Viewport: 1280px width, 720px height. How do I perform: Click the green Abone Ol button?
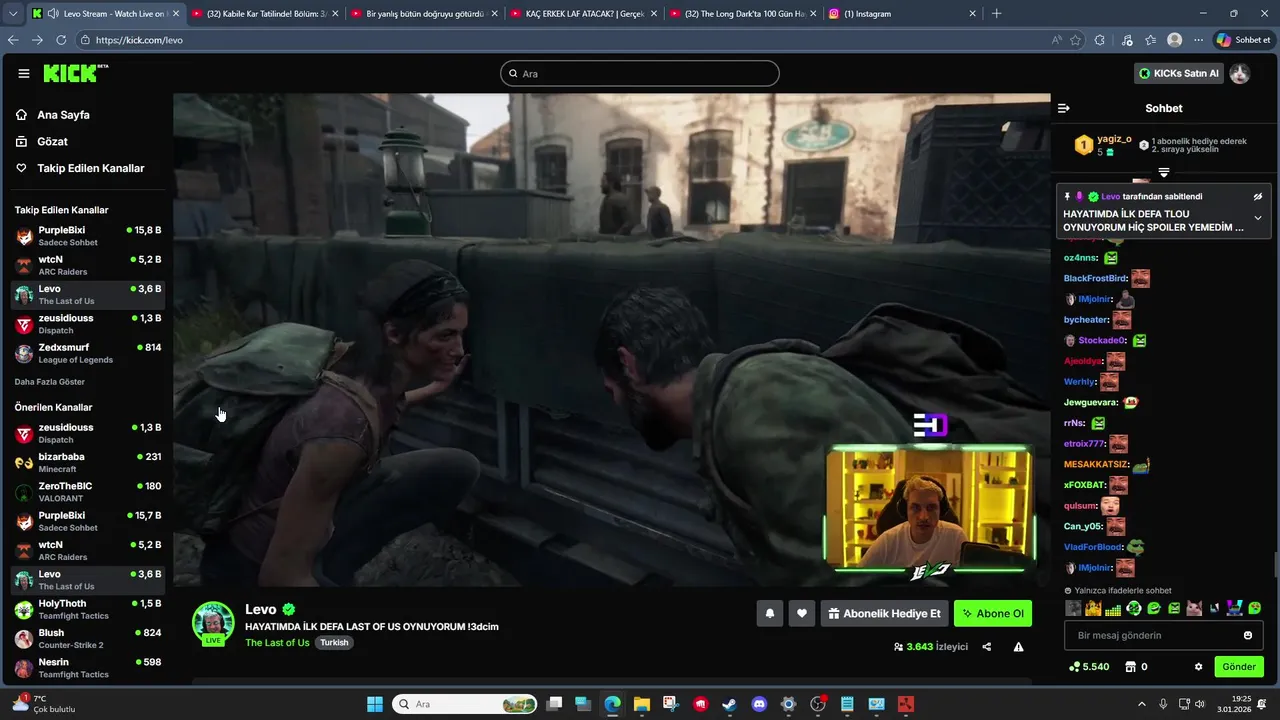click(x=993, y=614)
